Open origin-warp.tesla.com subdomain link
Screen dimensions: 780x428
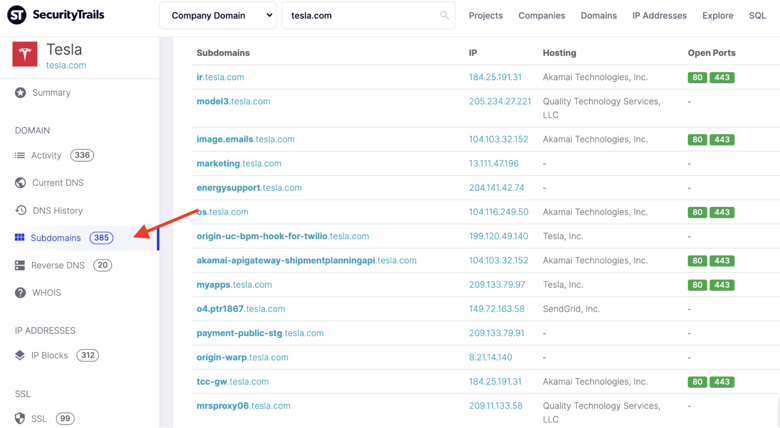[242, 357]
